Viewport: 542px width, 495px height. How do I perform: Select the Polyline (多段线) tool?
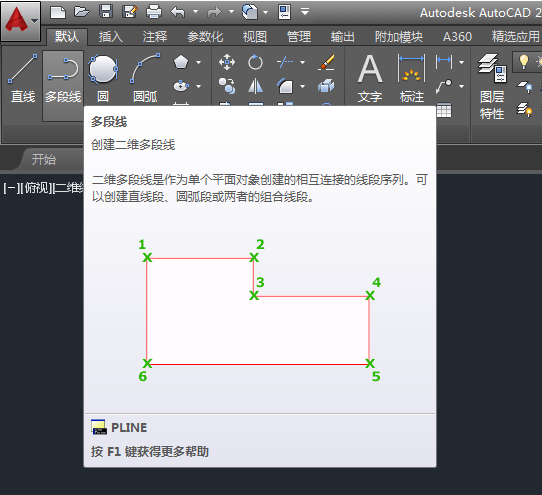coord(63,79)
